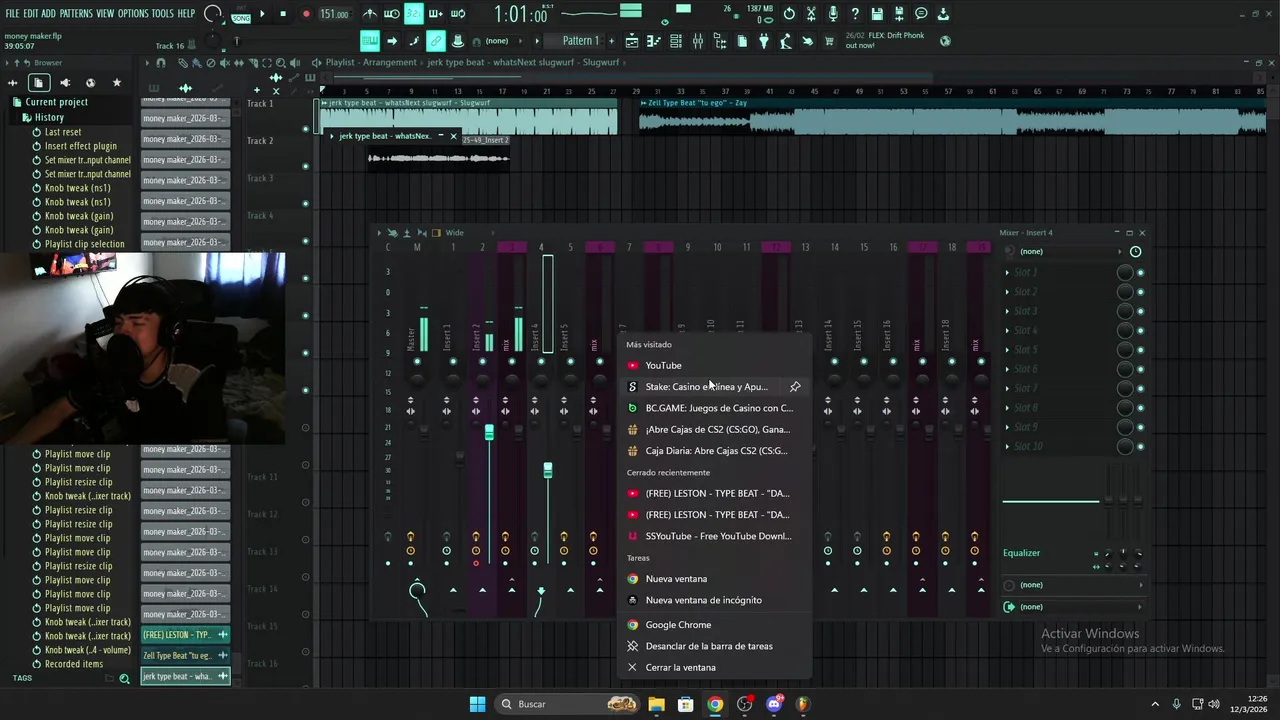This screenshot has width=1280, height=720.
Task: Toggle the Slot 10 enable LED
Action: (x=1140, y=447)
